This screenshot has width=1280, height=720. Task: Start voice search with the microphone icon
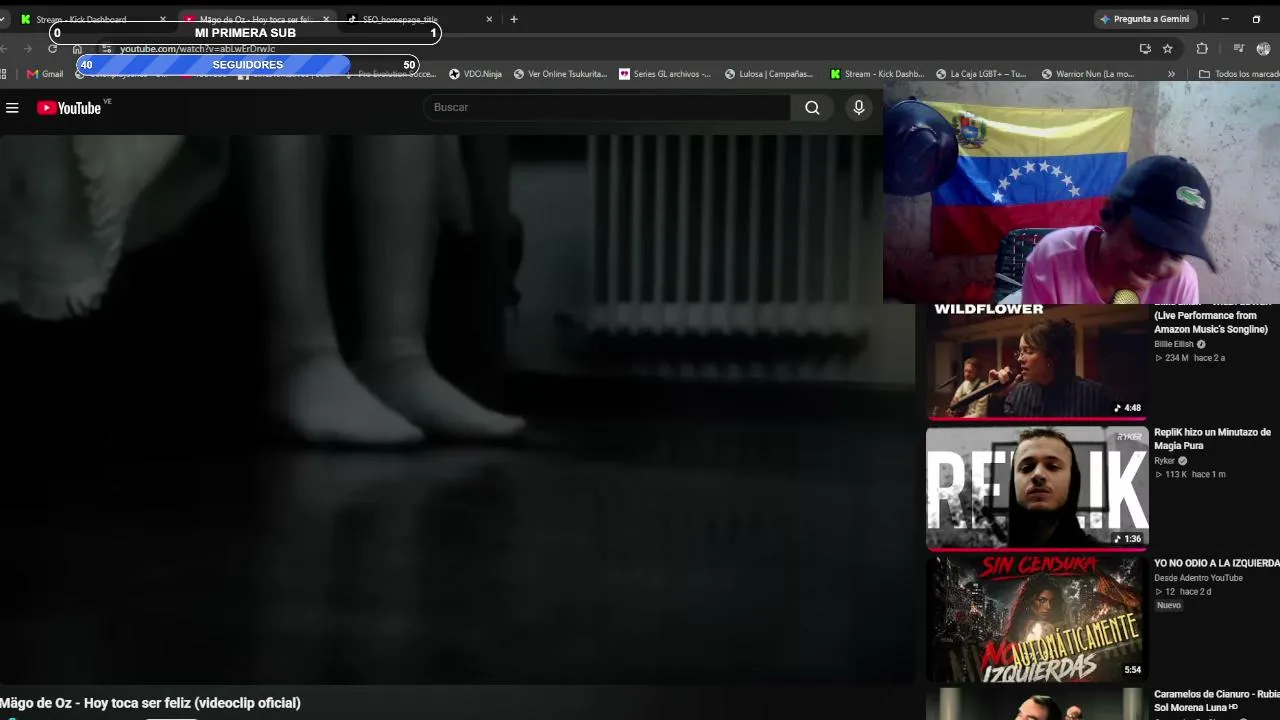click(858, 108)
